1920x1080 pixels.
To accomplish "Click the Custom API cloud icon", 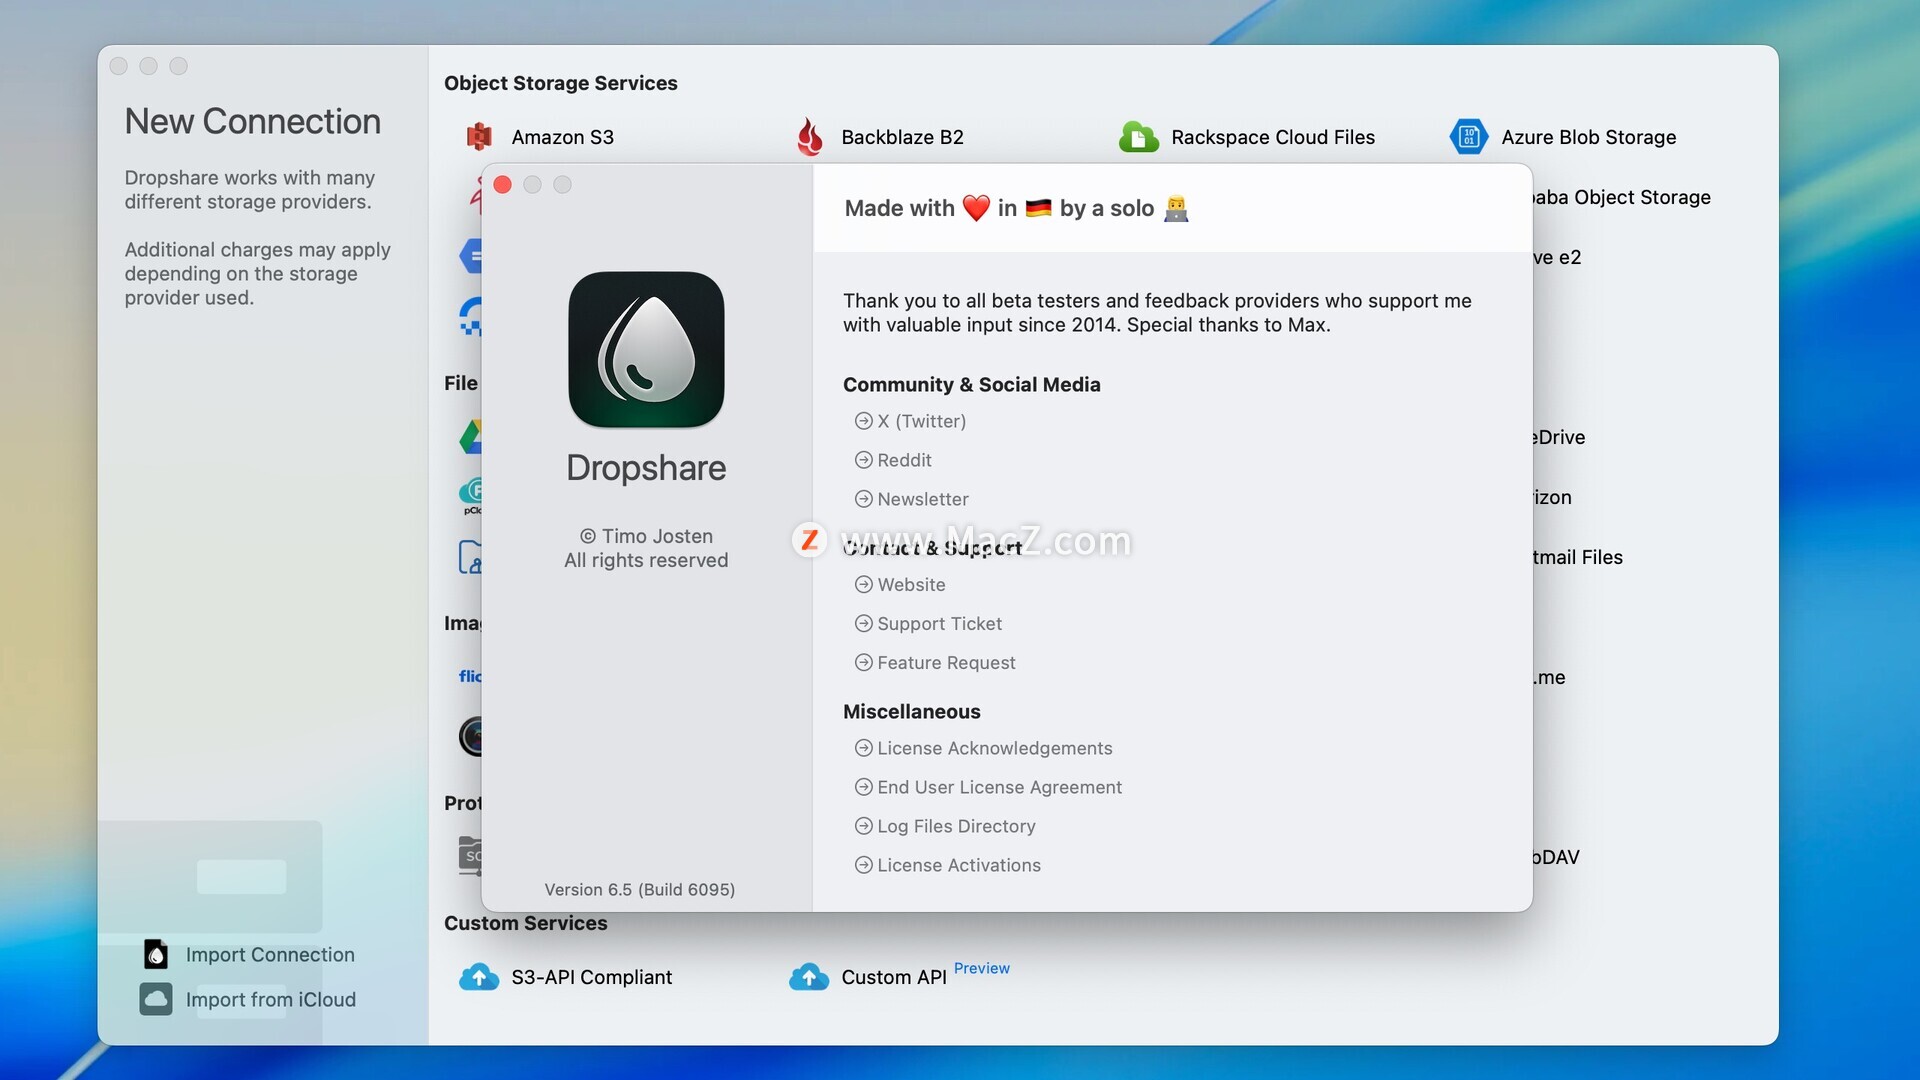I will coord(809,977).
